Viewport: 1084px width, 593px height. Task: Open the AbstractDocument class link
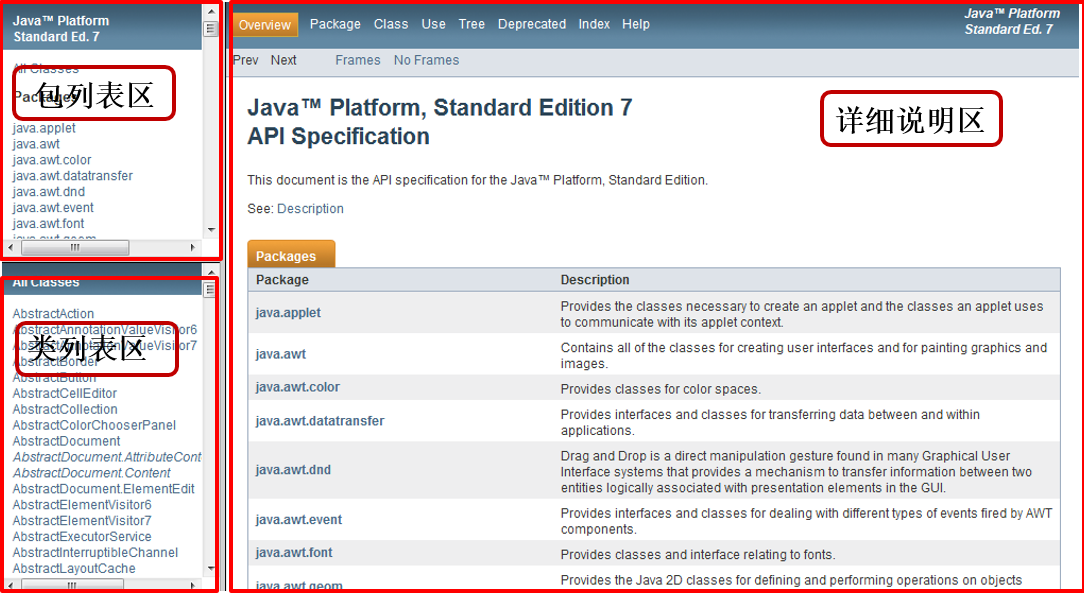tap(66, 441)
